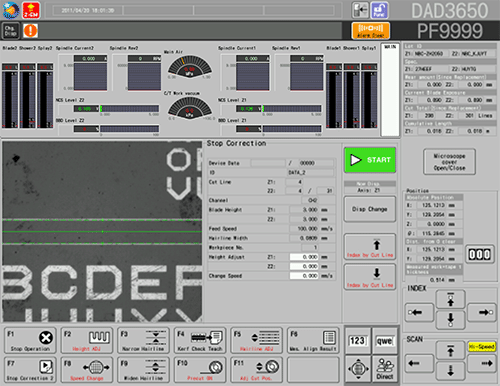Click the Height Adjust Z2 input field
Screen dimensions: 500x386
[x=304, y=266]
